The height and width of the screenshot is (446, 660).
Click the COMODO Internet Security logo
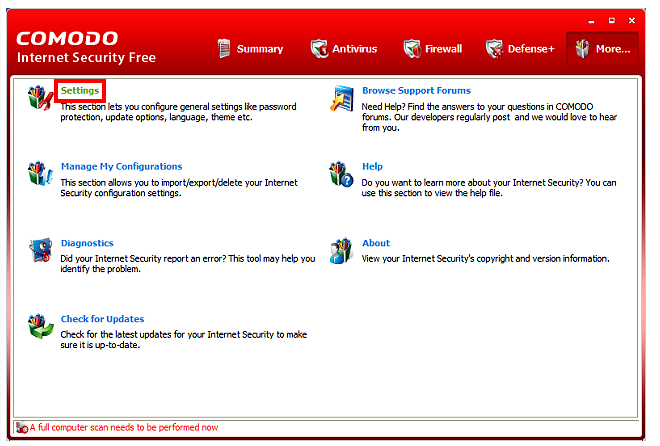click(86, 47)
